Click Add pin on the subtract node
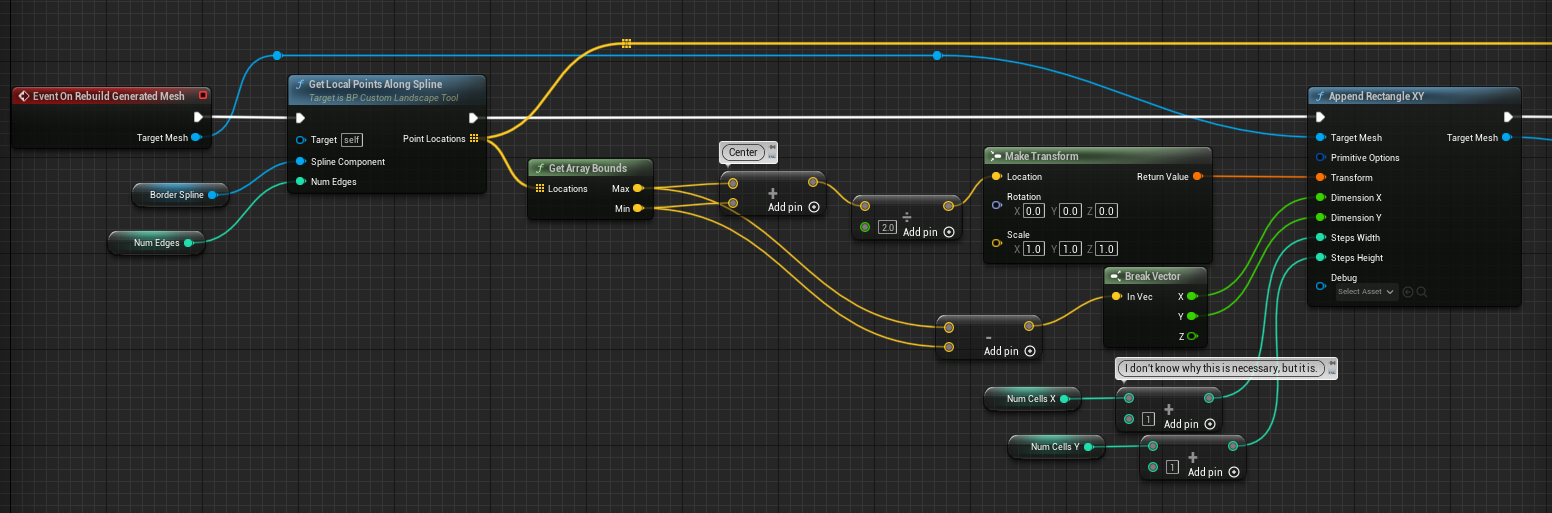 tap(1009, 351)
